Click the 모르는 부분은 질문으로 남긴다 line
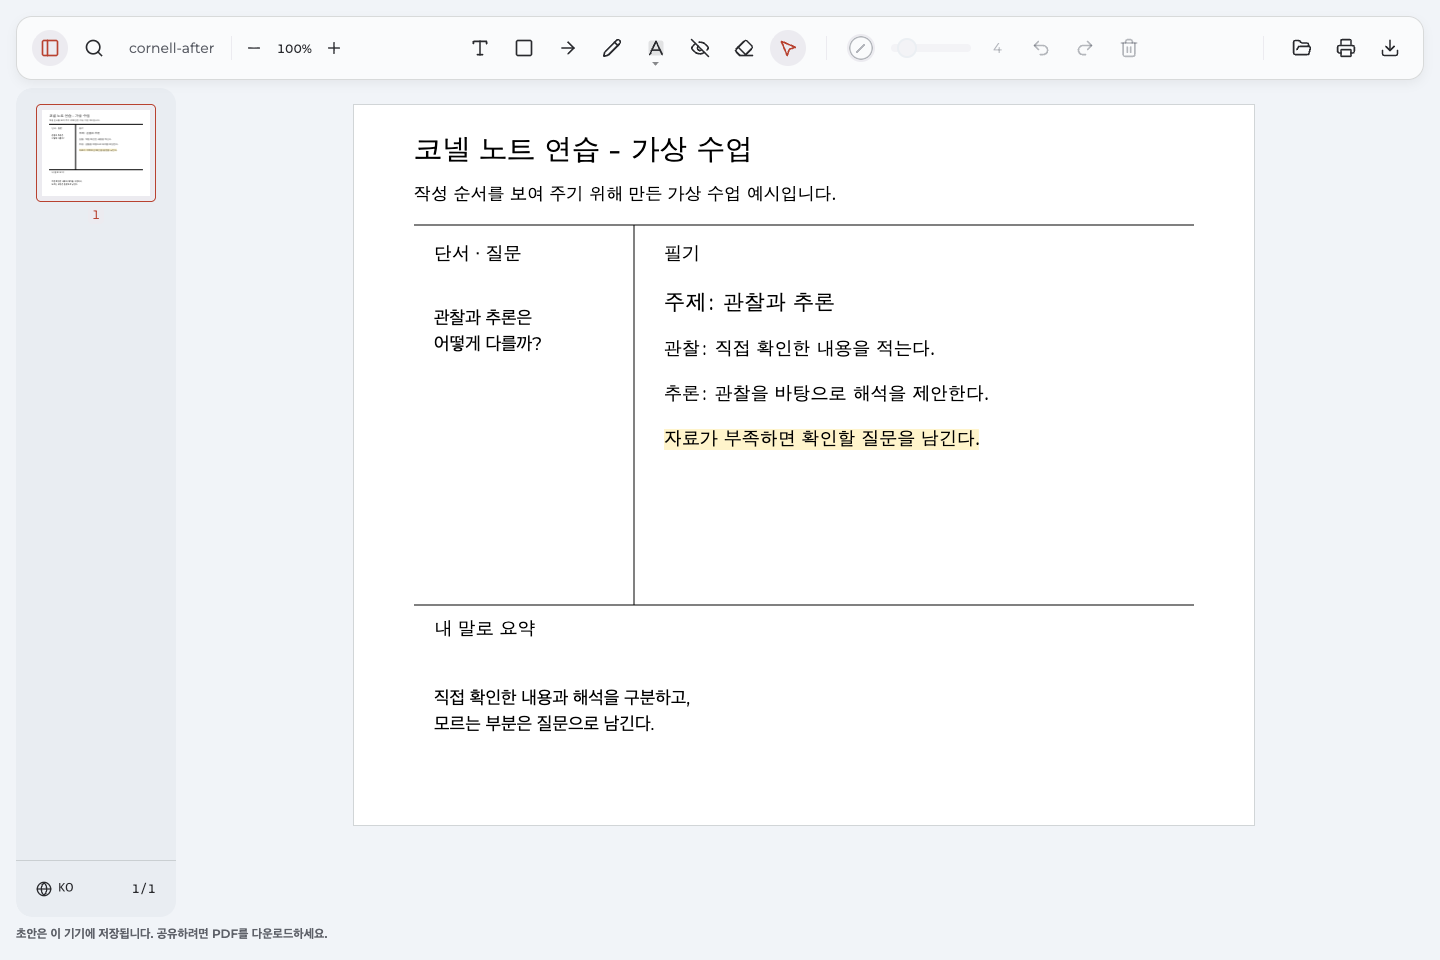Image resolution: width=1440 pixels, height=960 pixels. [x=544, y=723]
